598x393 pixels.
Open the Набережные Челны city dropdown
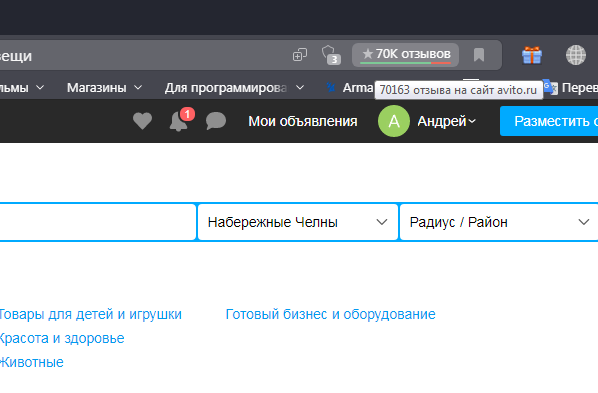(x=298, y=222)
